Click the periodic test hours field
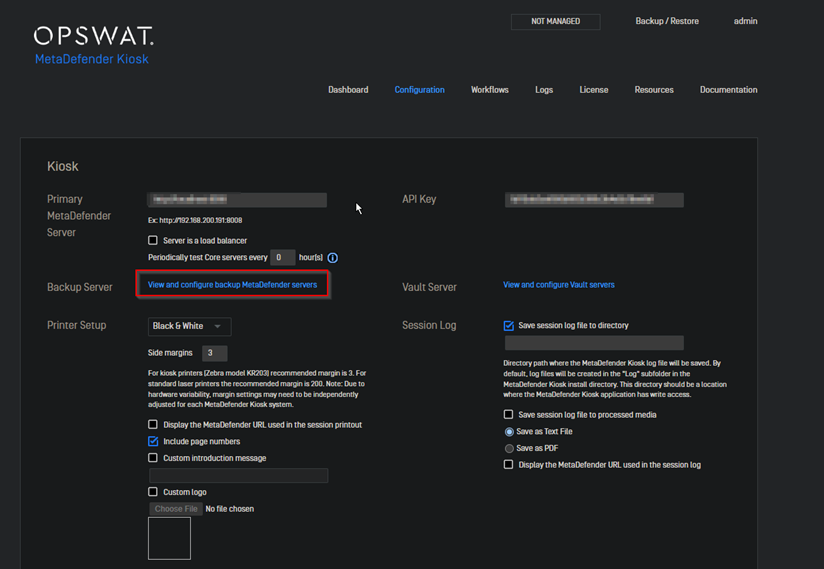The image size is (824, 569). coord(283,257)
